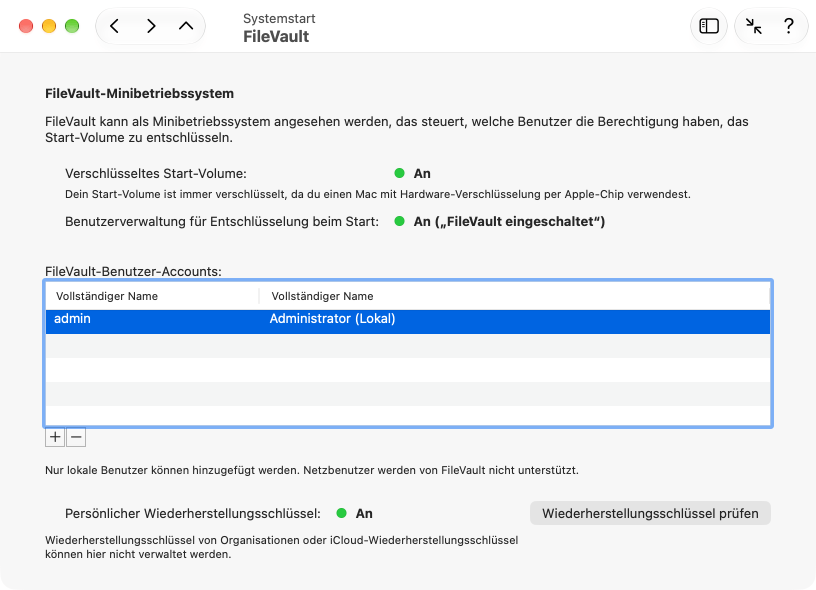
Task: Click Wiederherstellungsschlüssel prüfen button
Action: [x=650, y=514]
